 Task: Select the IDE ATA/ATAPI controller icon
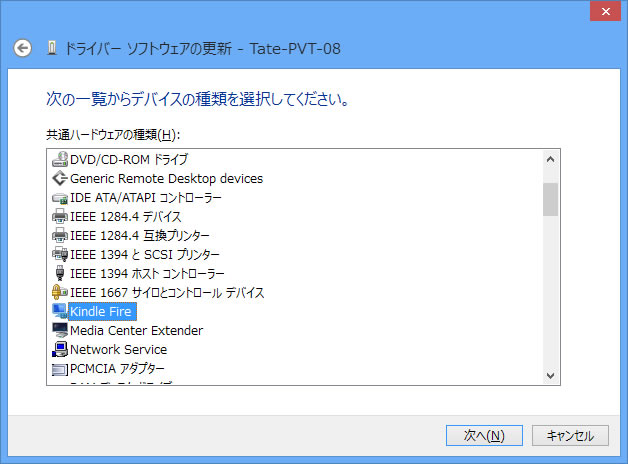point(60,198)
